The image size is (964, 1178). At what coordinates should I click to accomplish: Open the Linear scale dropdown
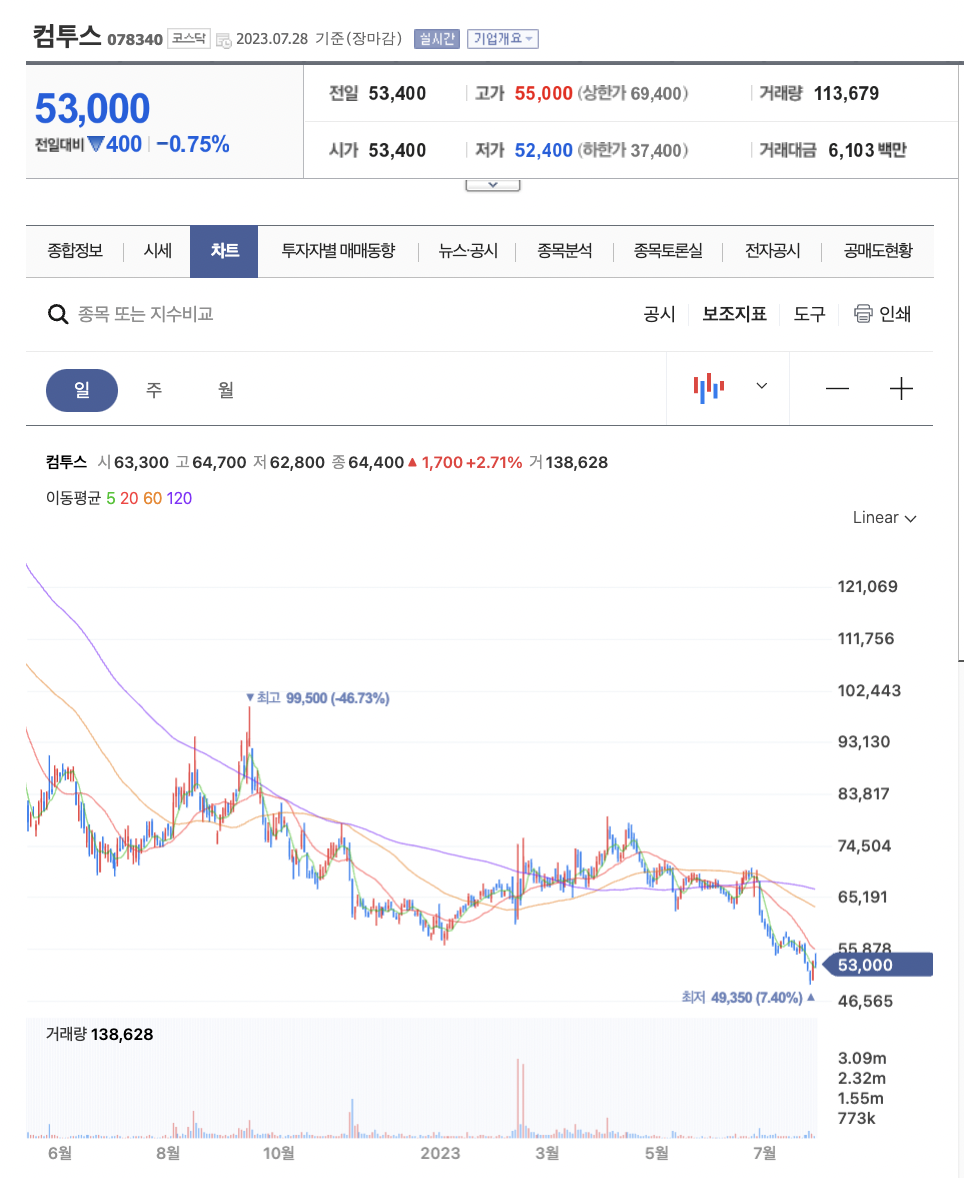pos(884,518)
